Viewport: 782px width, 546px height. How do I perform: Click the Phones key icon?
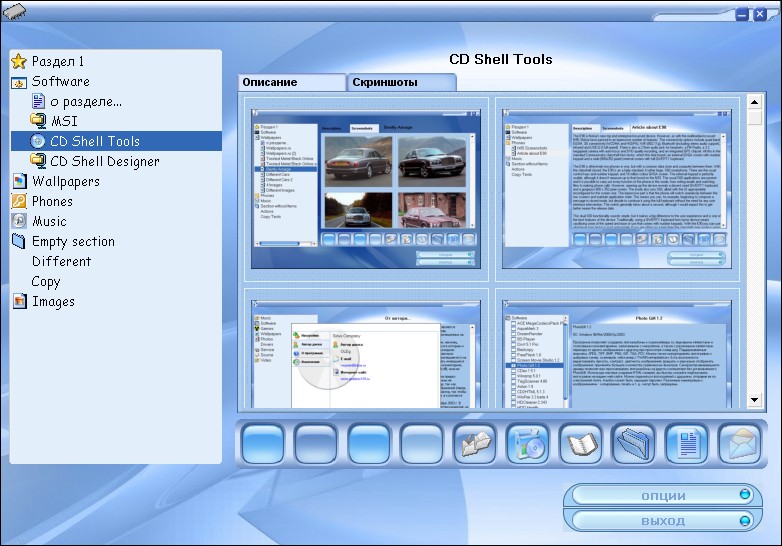[x=19, y=201]
